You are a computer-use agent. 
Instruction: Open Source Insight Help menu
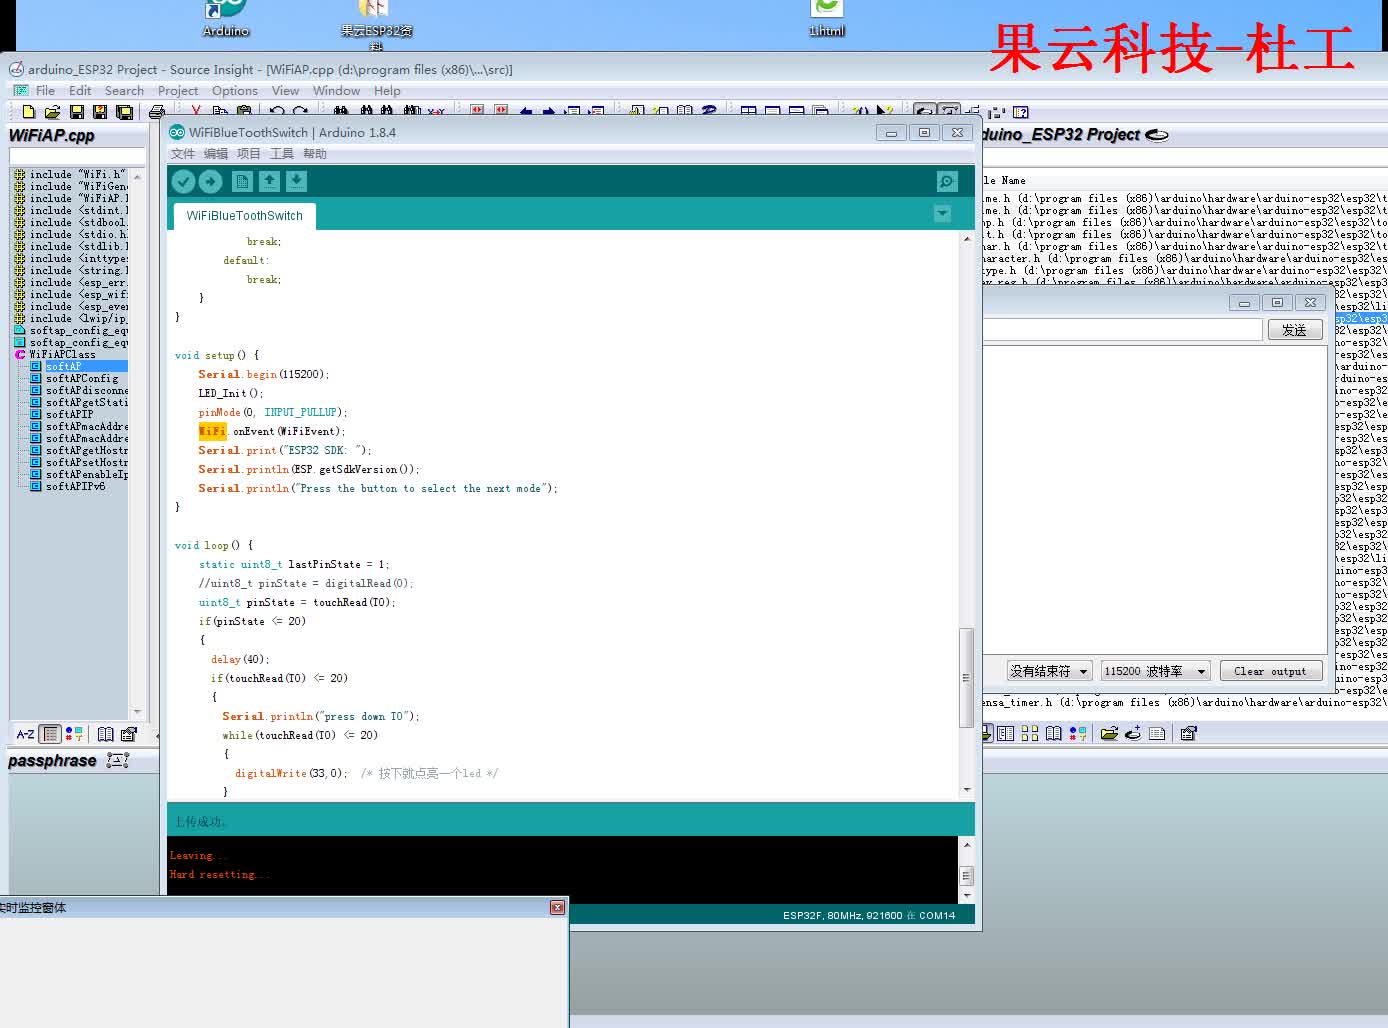387,90
